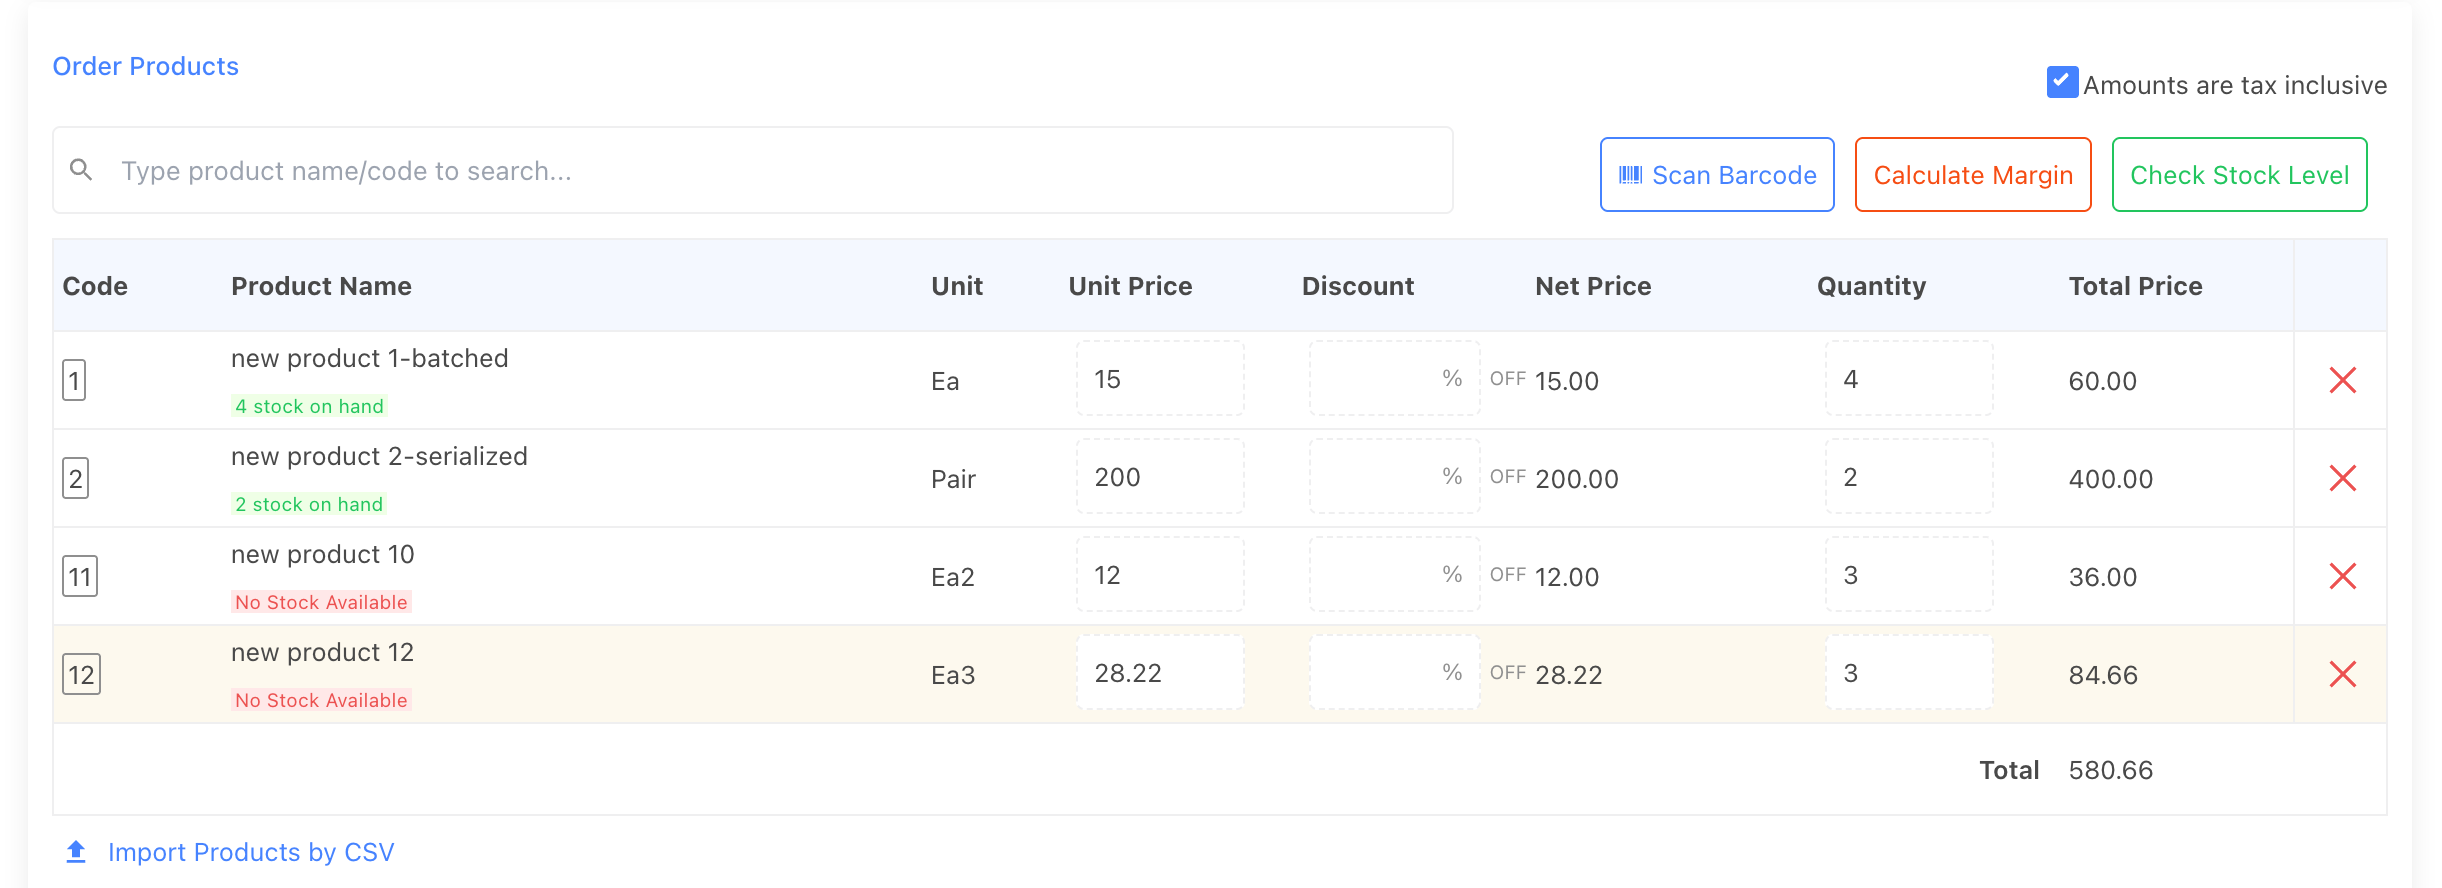
Task: Untick Amounts are tax inclusive checkbox
Action: click(x=2062, y=82)
